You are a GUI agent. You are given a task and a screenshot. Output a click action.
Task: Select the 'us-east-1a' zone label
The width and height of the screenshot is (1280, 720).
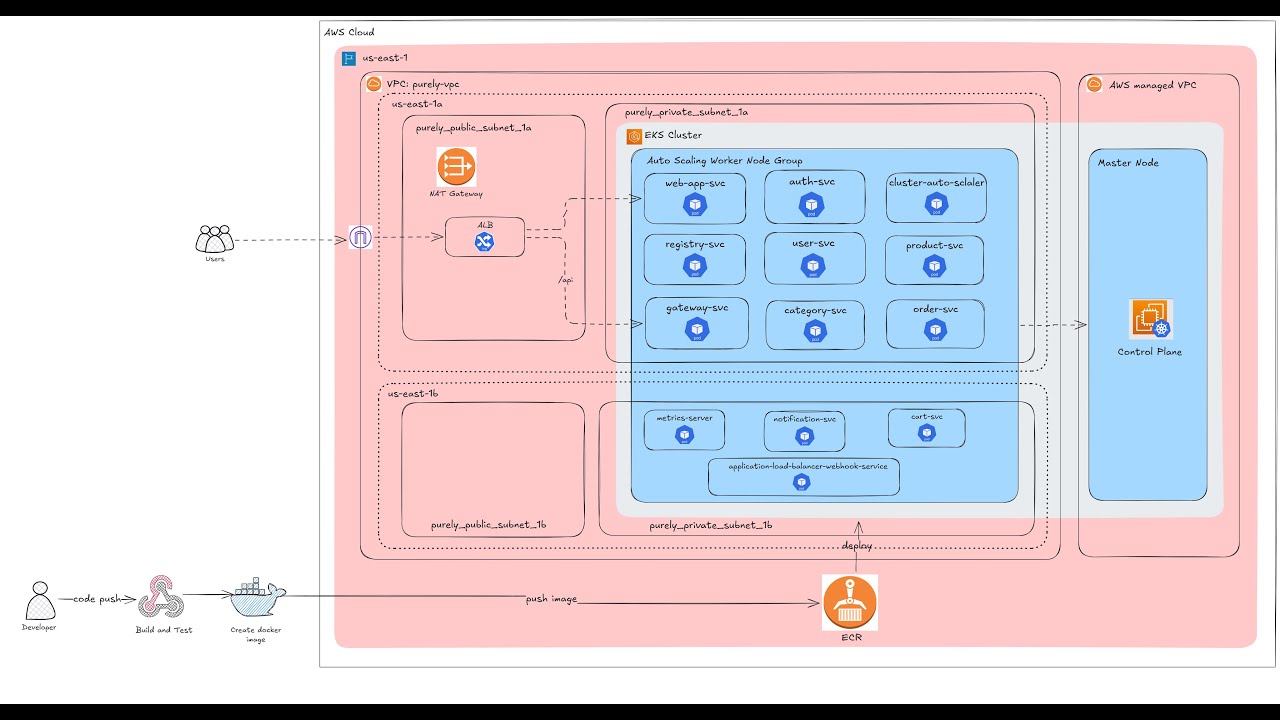click(417, 103)
